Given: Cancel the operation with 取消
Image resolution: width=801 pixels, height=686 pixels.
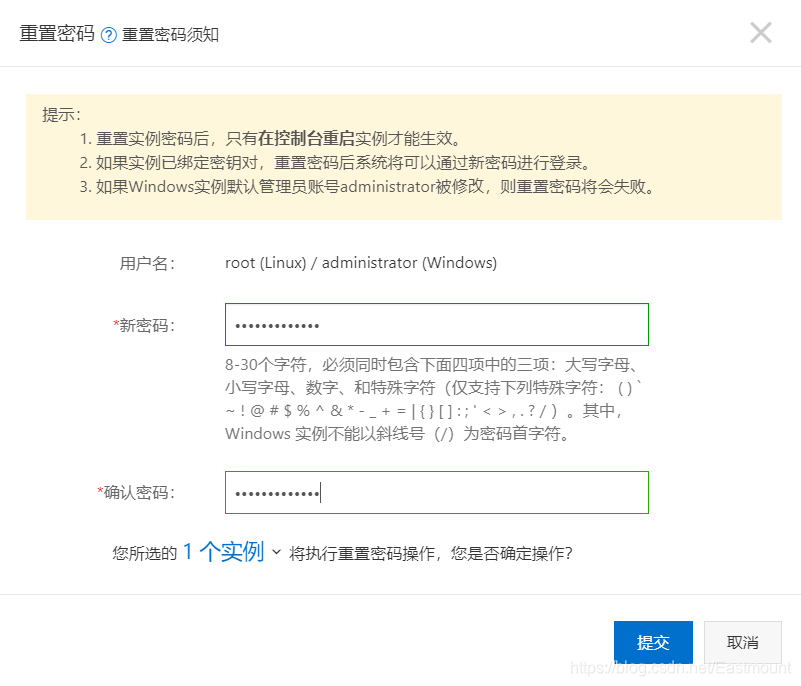Looking at the screenshot, I should [742, 643].
